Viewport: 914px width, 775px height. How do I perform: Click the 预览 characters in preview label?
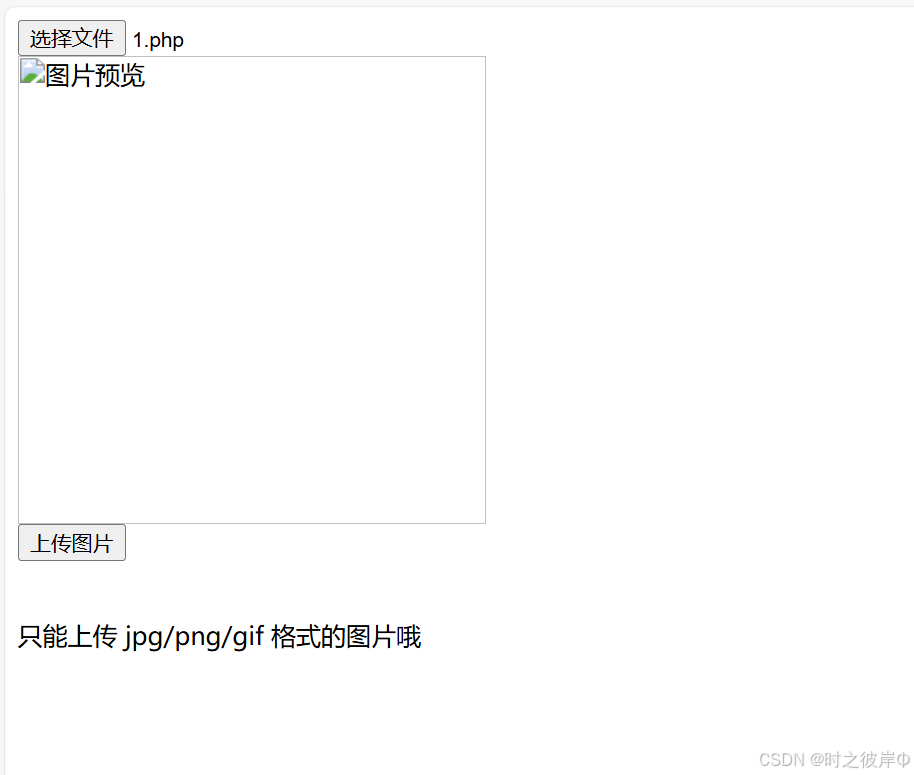coord(120,75)
